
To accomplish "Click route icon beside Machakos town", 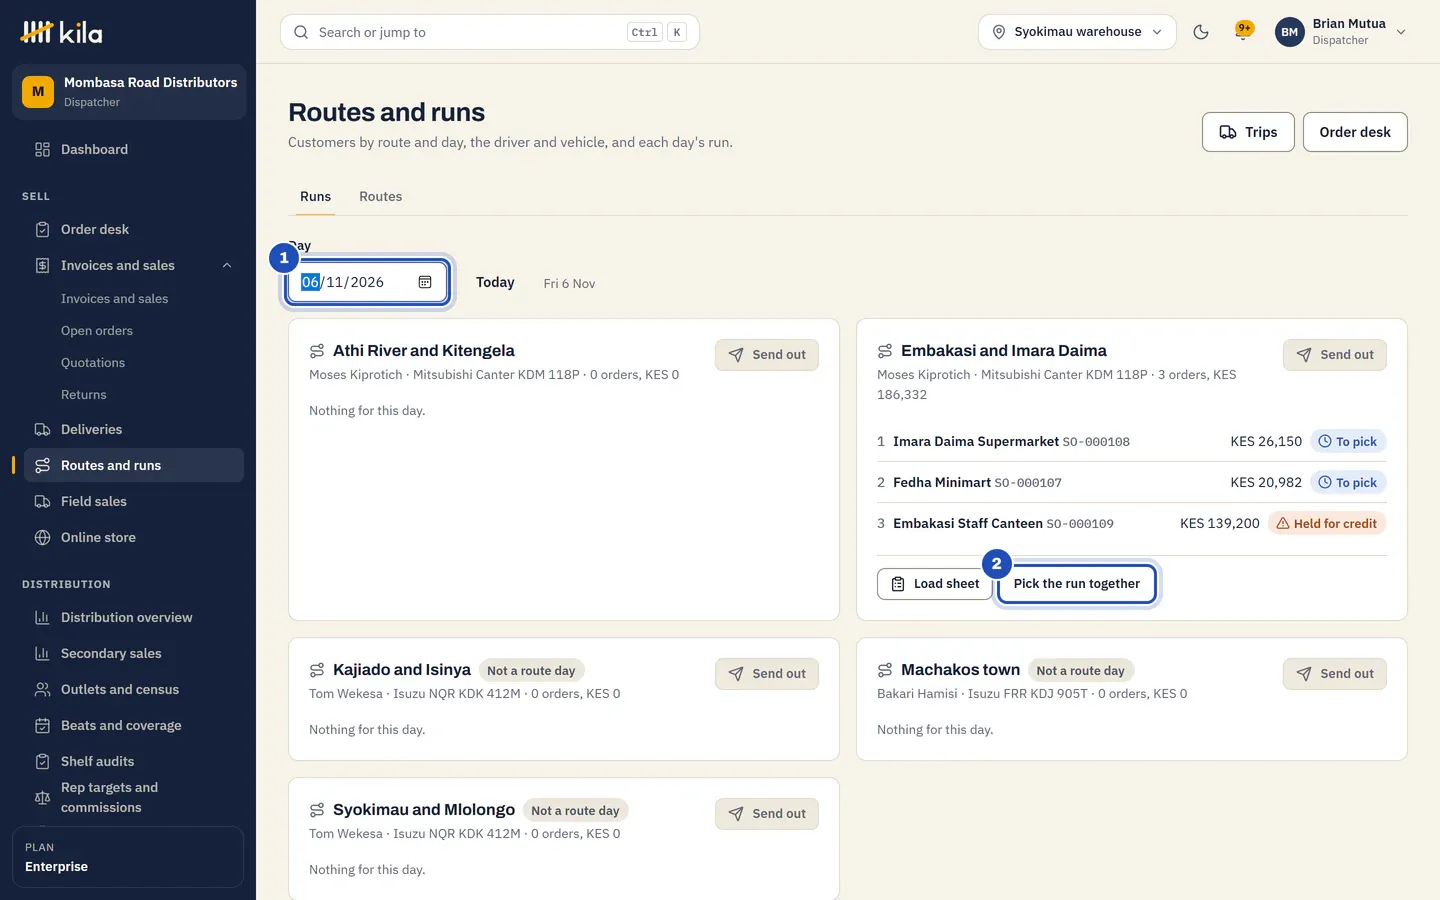I will point(885,670).
